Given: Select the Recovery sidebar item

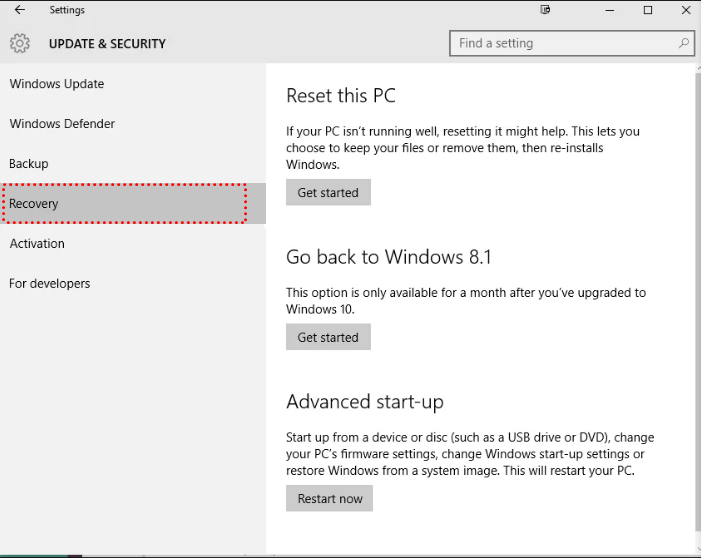Looking at the screenshot, I should (x=34, y=204).
